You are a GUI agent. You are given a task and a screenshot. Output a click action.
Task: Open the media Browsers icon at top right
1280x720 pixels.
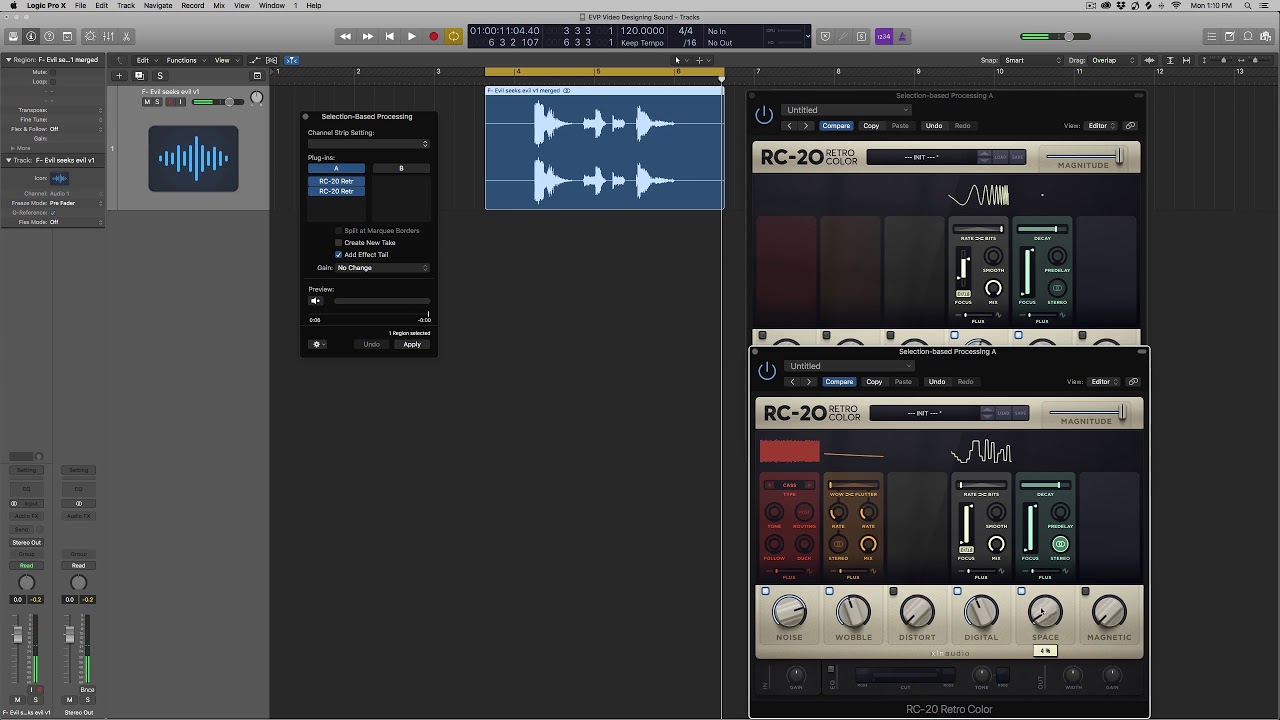point(1266,37)
